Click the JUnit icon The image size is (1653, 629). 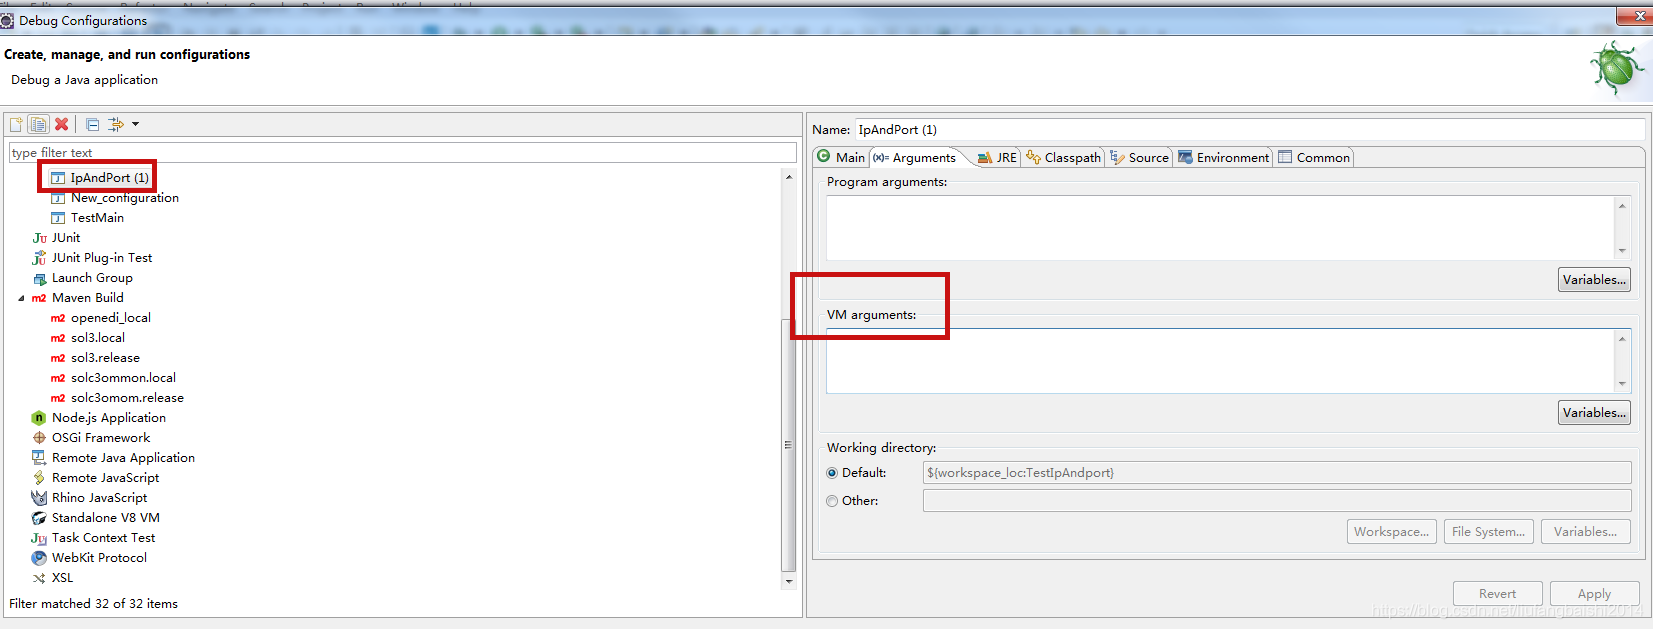(39, 238)
